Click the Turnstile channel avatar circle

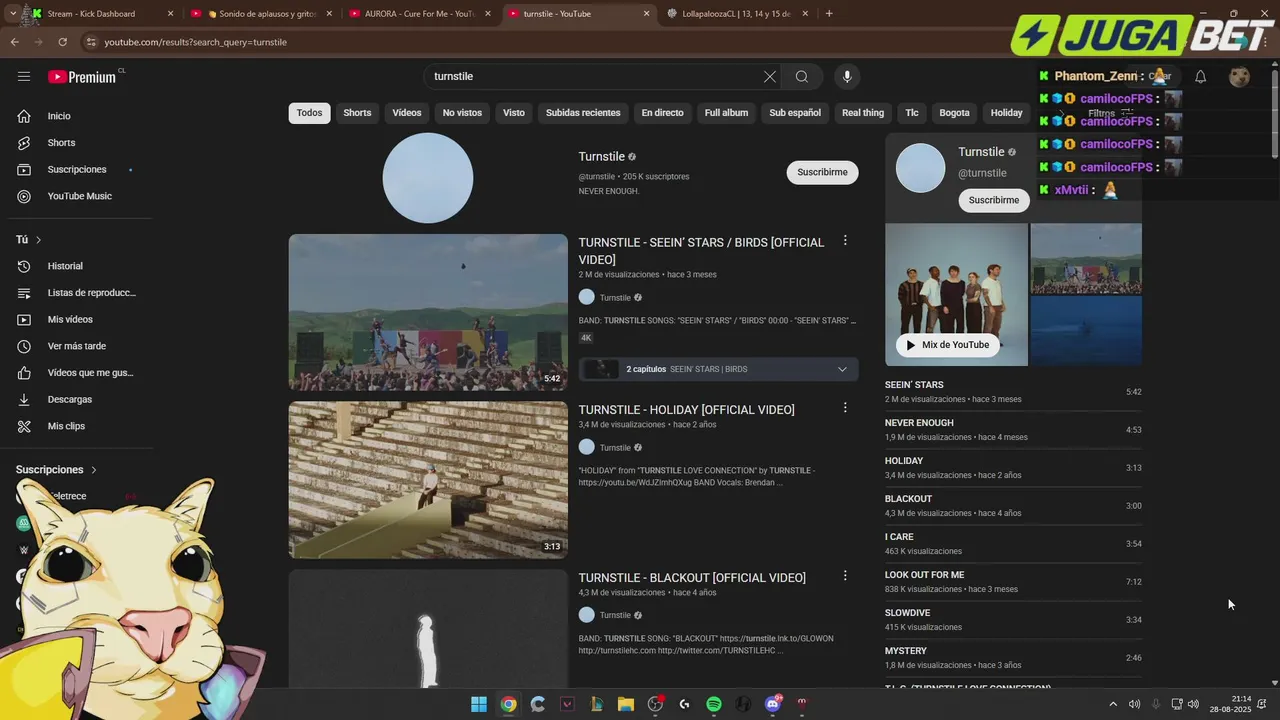point(428,178)
